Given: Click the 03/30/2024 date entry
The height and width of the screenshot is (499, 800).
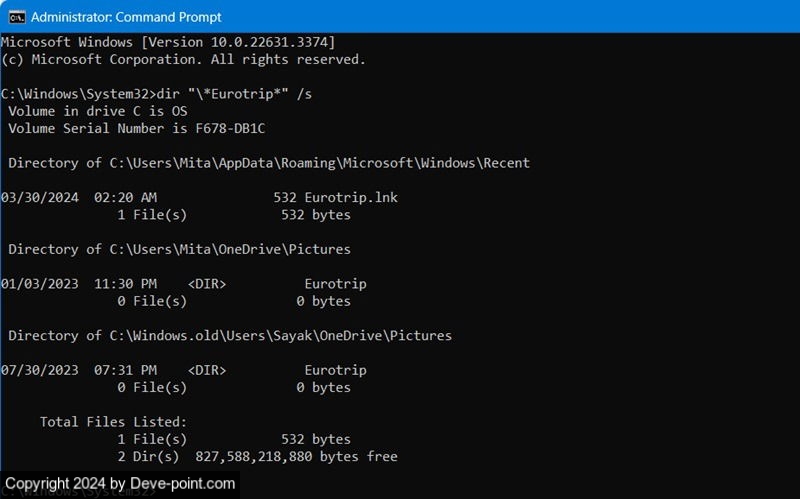Looking at the screenshot, I should point(39,197).
